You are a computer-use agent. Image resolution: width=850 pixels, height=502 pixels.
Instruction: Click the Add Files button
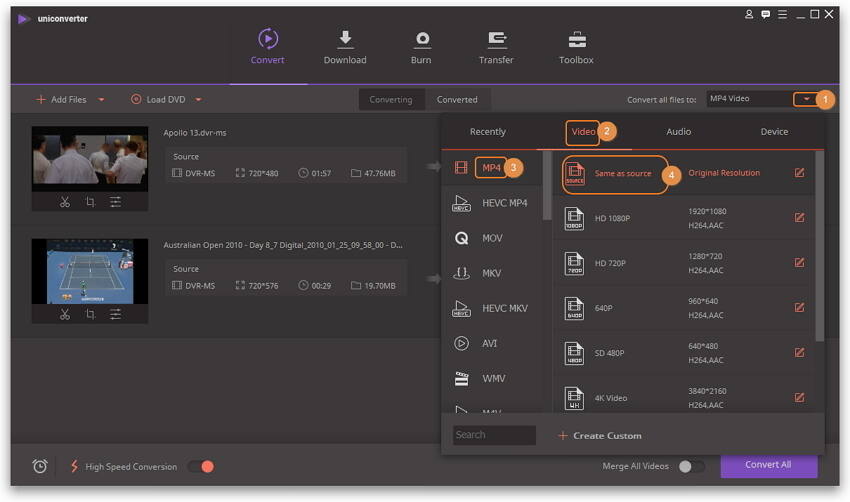(x=62, y=100)
